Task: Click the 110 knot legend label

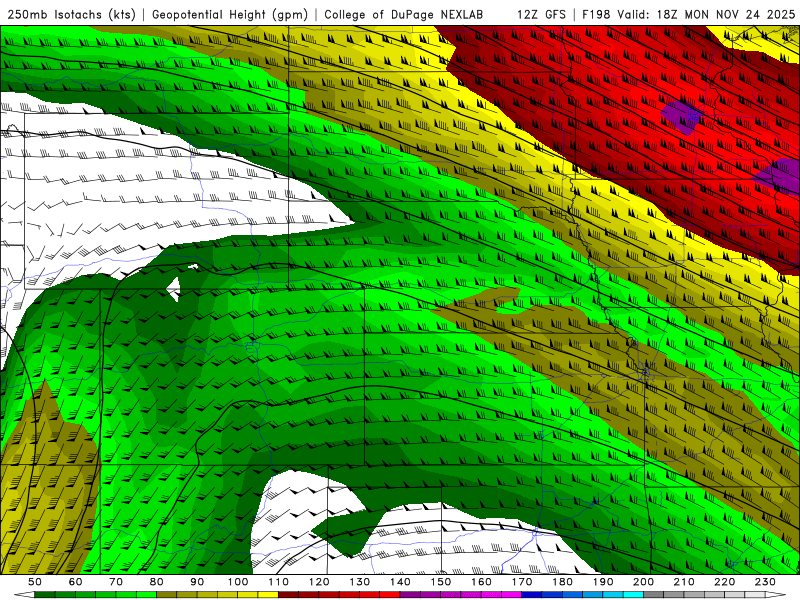Action: click(278, 582)
